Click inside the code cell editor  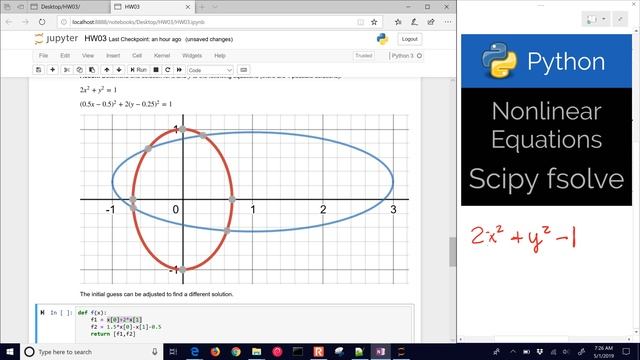coord(244,323)
